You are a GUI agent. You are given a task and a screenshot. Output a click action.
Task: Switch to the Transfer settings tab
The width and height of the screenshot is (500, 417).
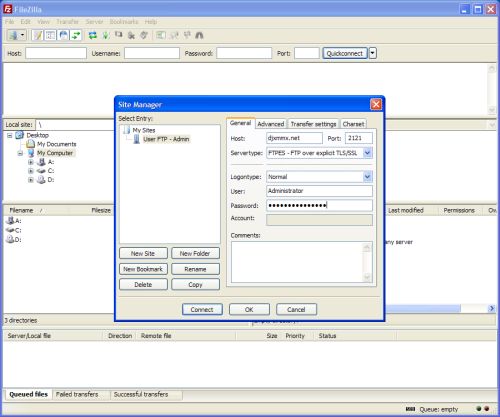(x=313, y=124)
